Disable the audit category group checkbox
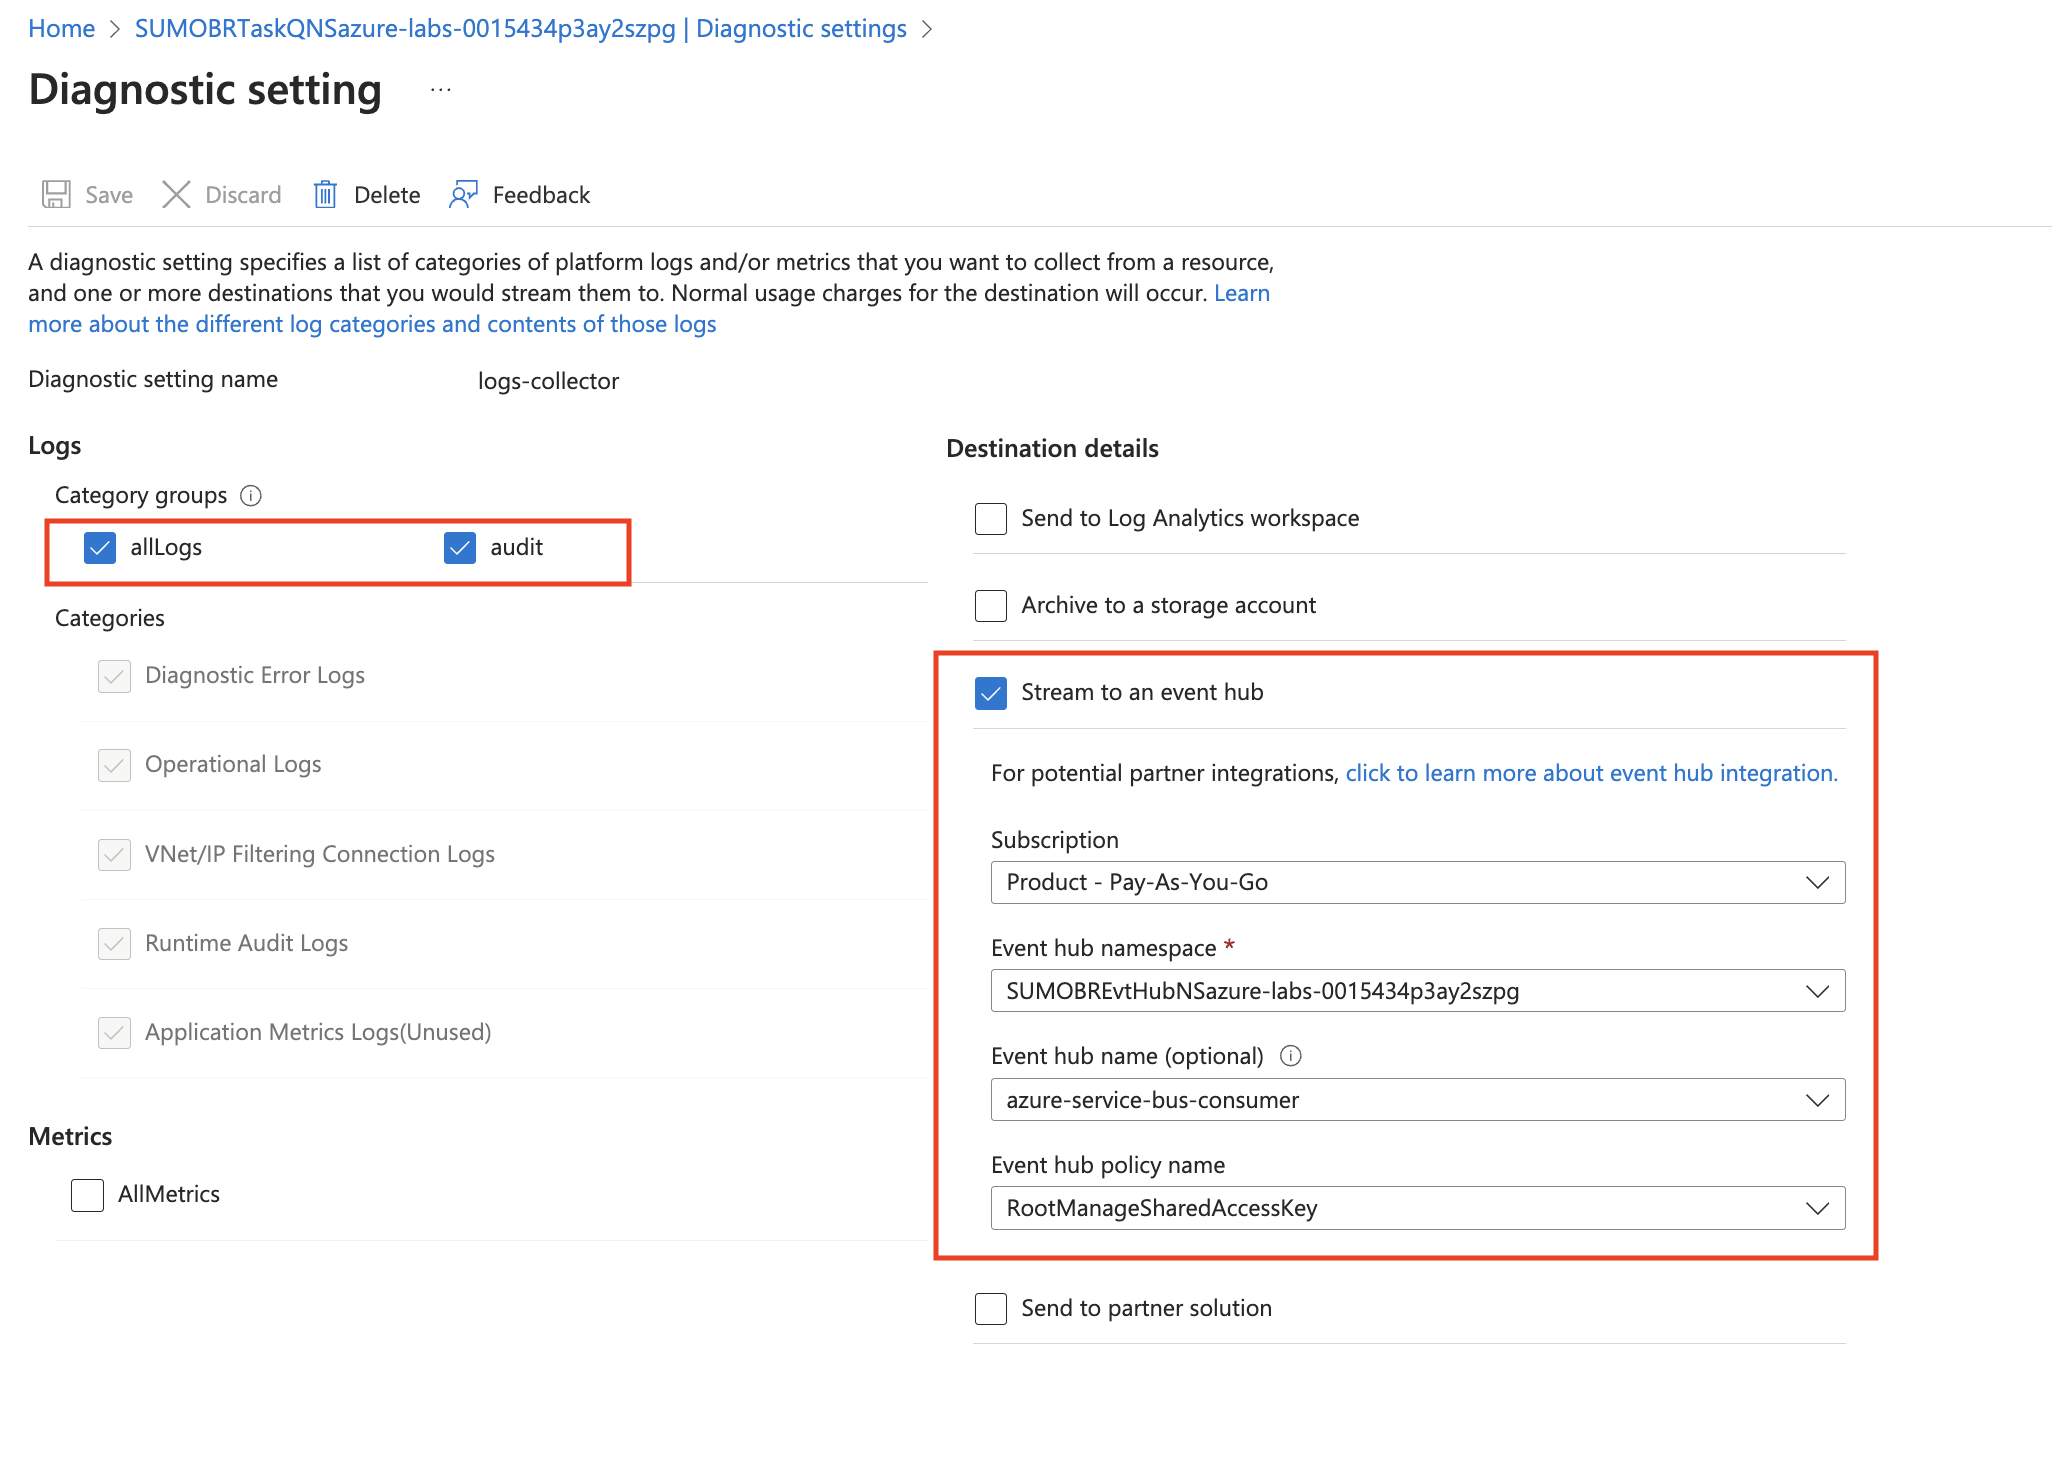Image resolution: width=2052 pixels, height=1472 pixels. click(x=460, y=548)
